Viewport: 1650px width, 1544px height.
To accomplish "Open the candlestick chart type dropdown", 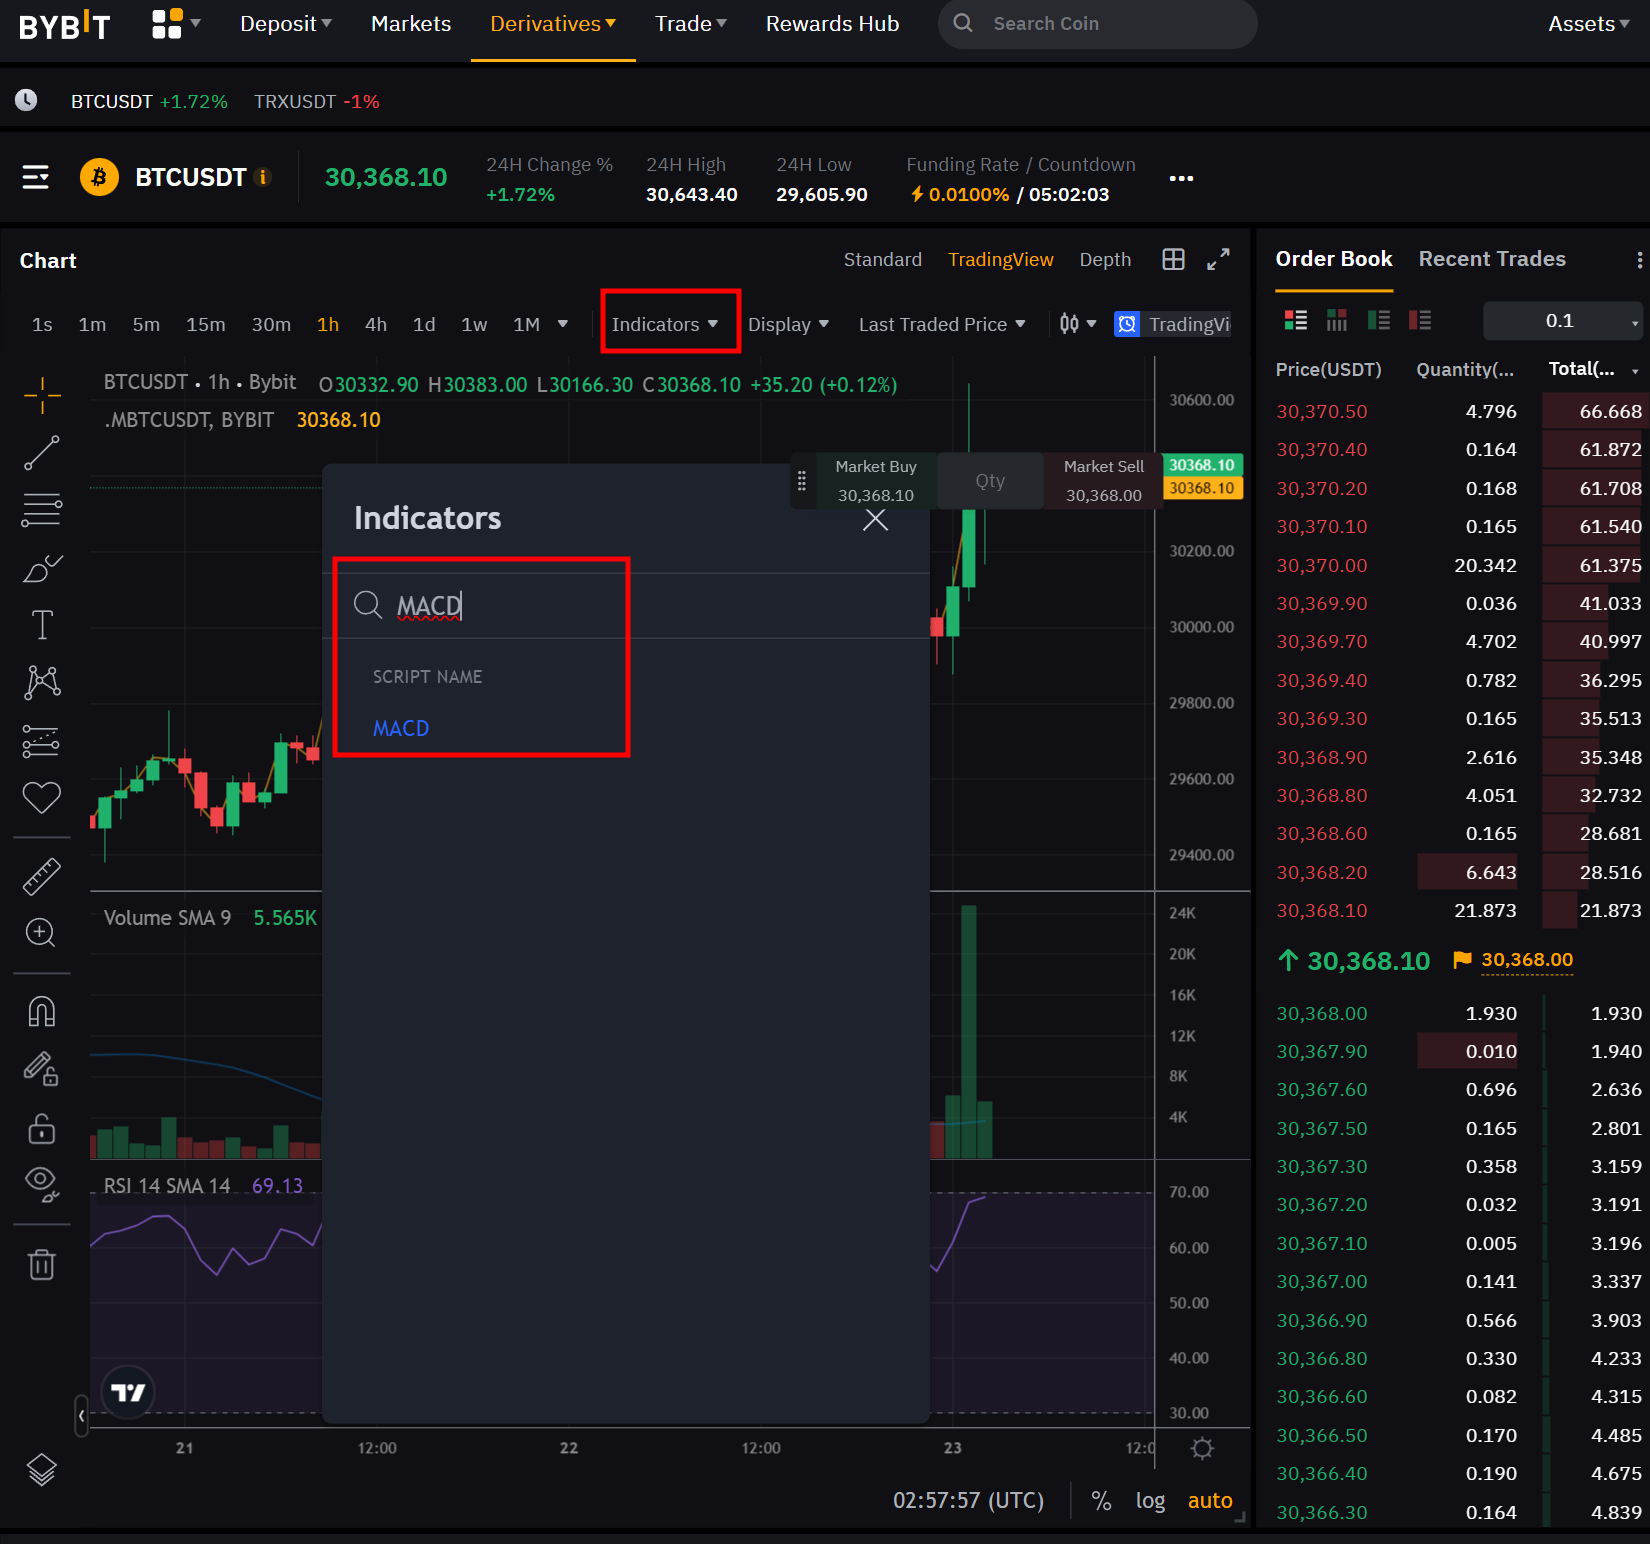I will [x=1078, y=324].
